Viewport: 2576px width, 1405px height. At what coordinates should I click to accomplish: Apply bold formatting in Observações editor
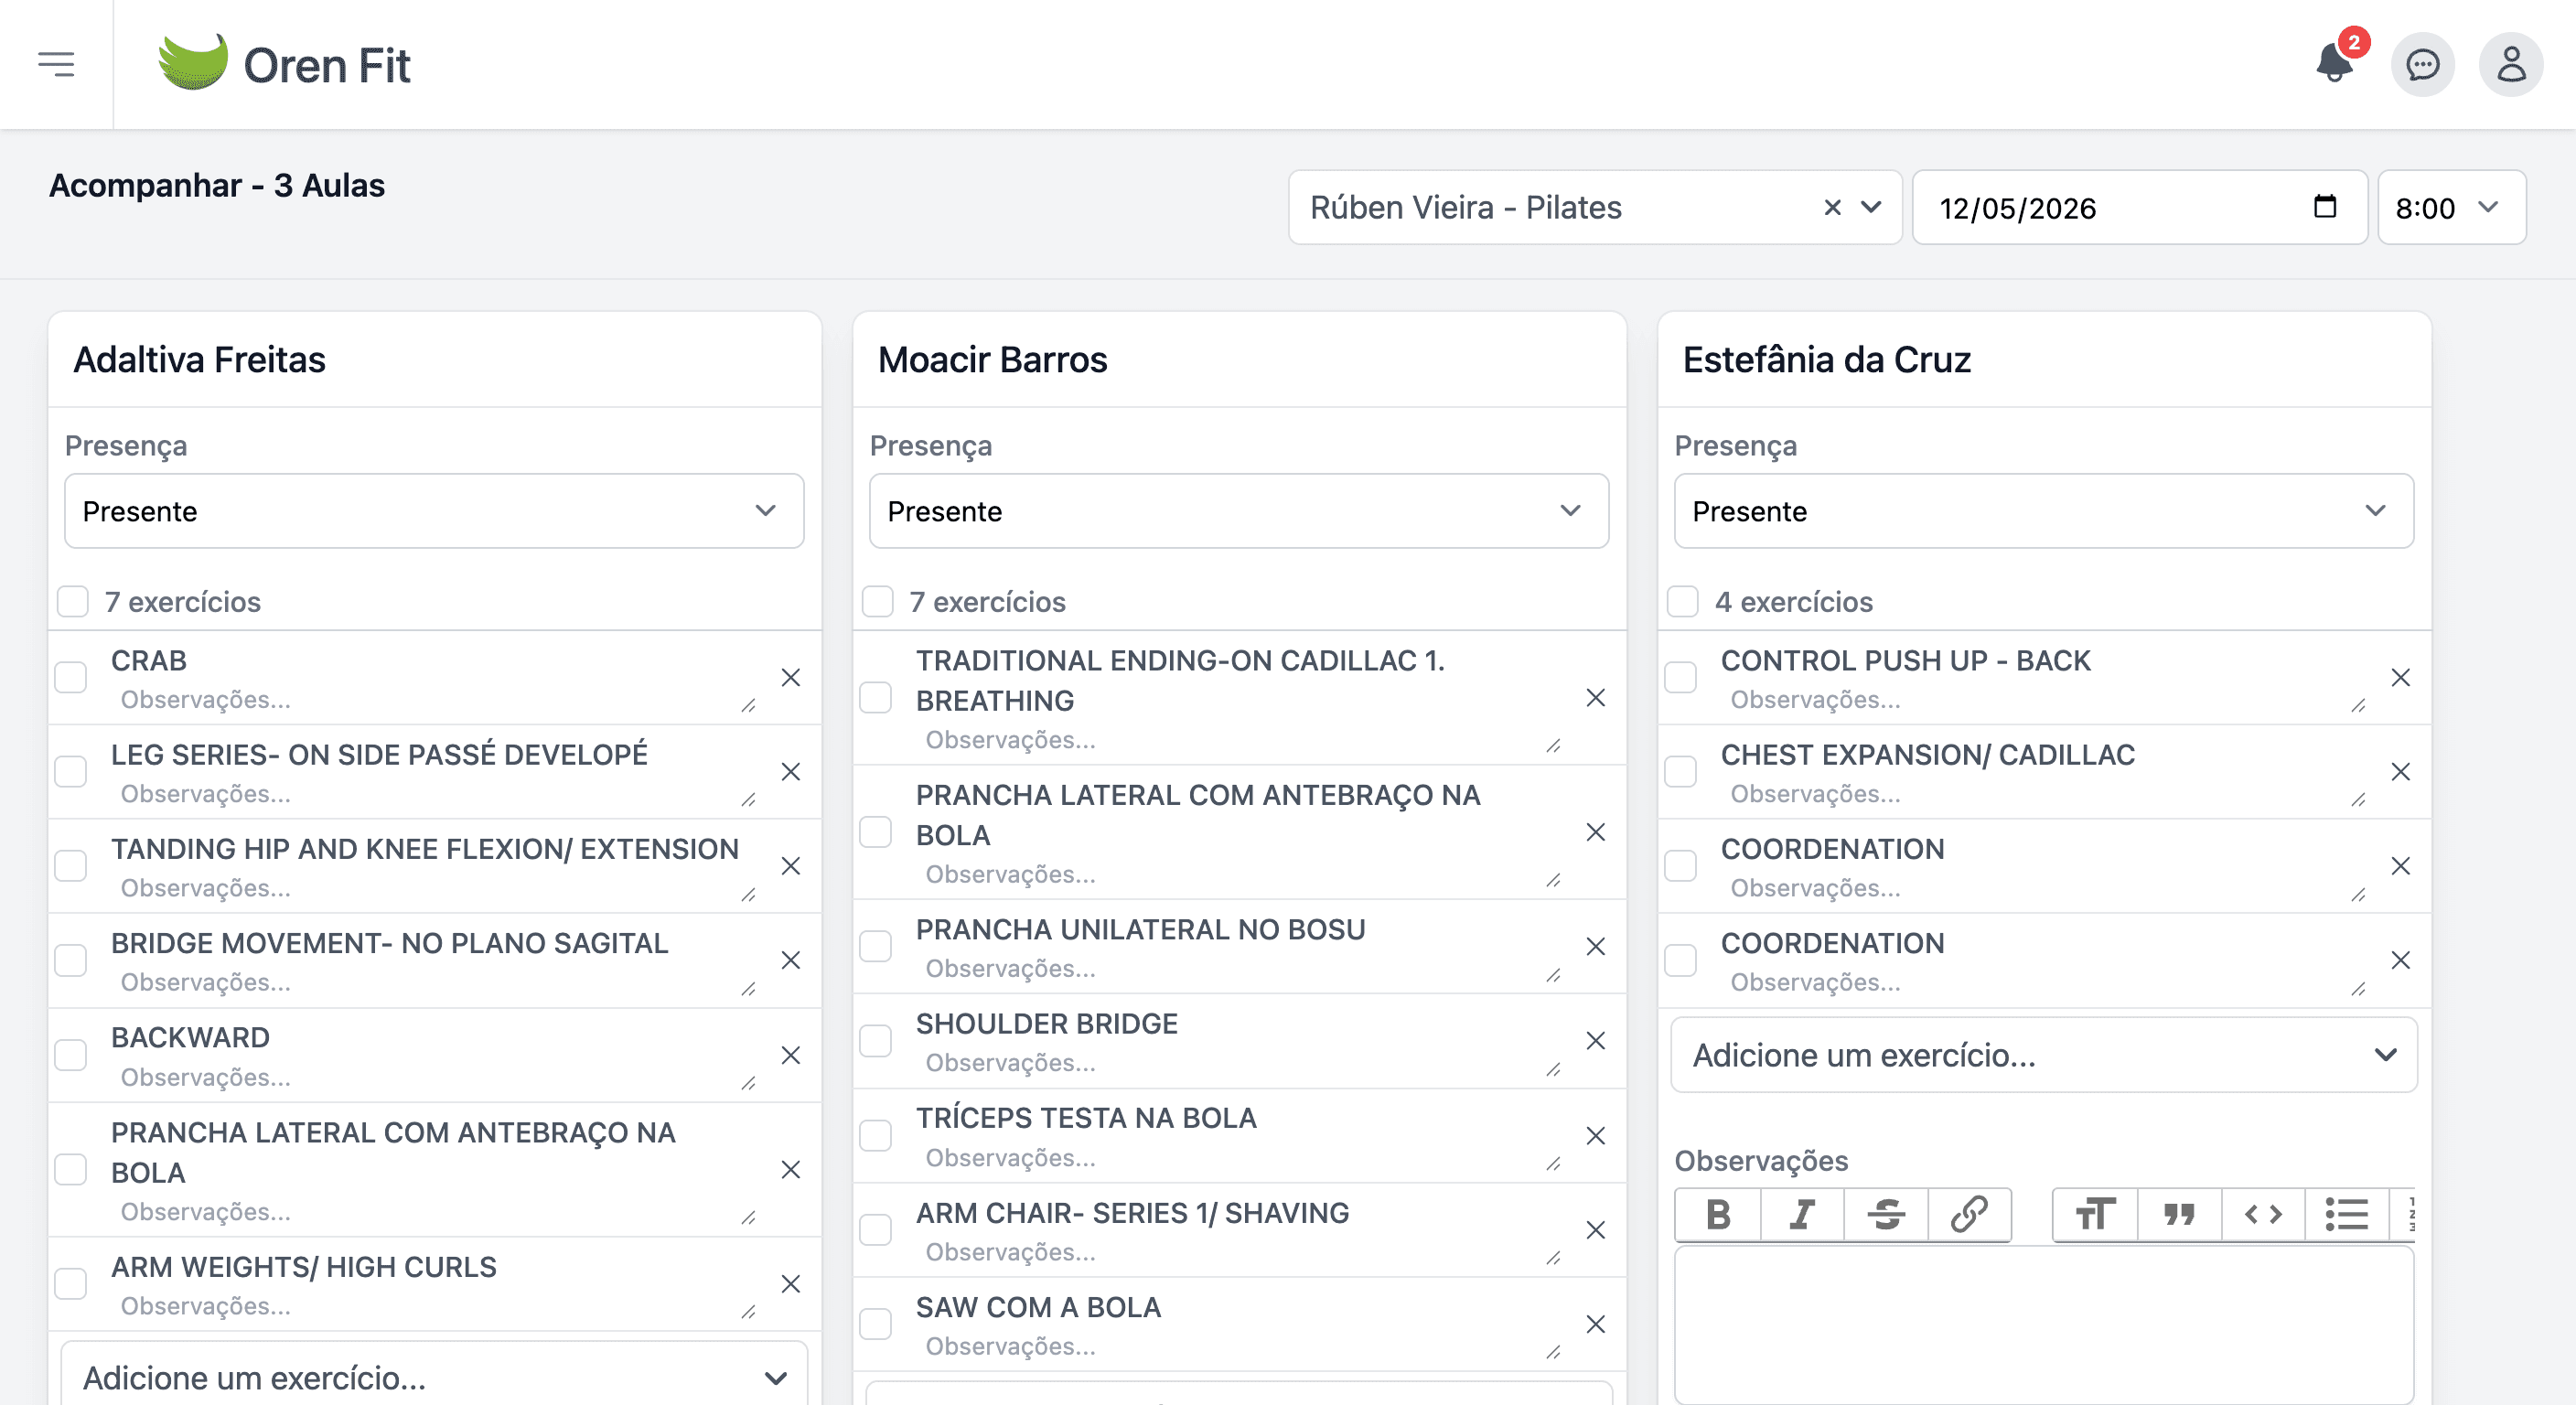tap(1718, 1215)
